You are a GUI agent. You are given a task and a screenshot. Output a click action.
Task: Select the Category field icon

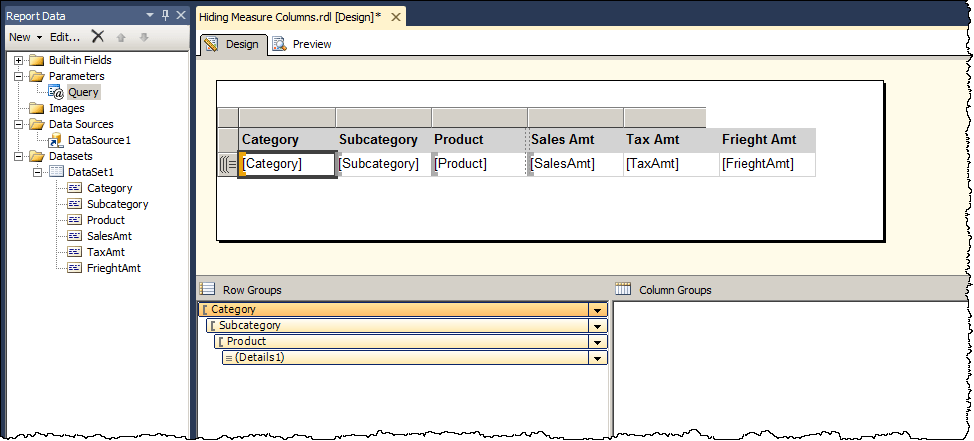(x=75, y=188)
